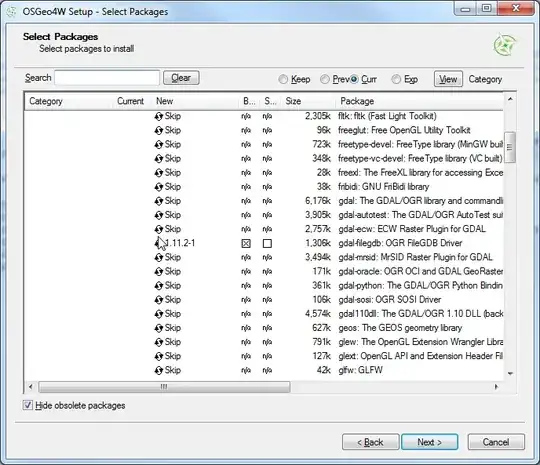Select gdal-ecw: ECW Raster Plugin text
Viewport: 540px width, 465px height.
coord(412,229)
